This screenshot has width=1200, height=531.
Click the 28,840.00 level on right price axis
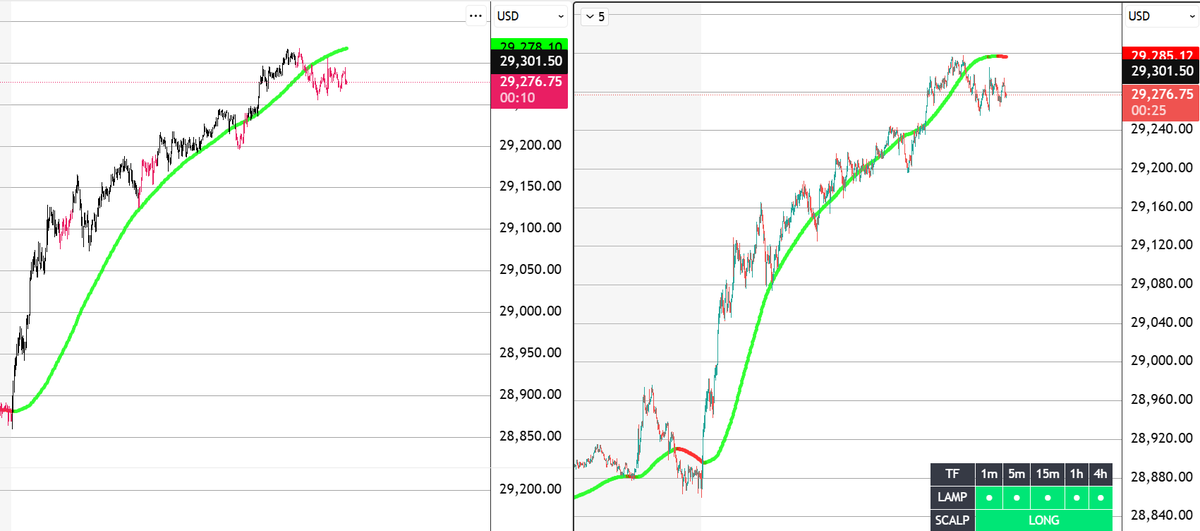(1161, 515)
